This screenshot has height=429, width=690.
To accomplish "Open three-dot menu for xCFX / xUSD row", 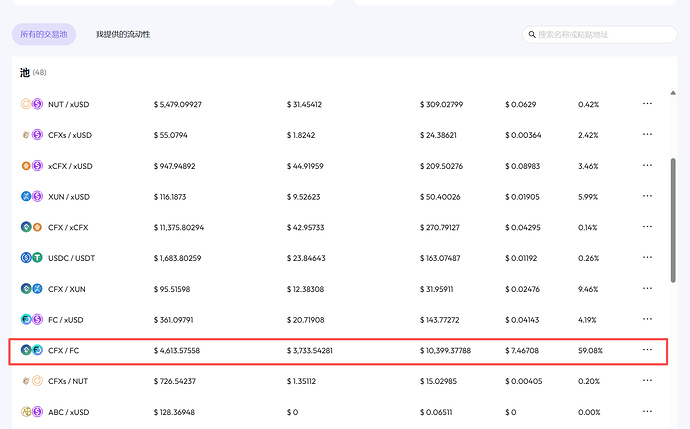I will [647, 165].
